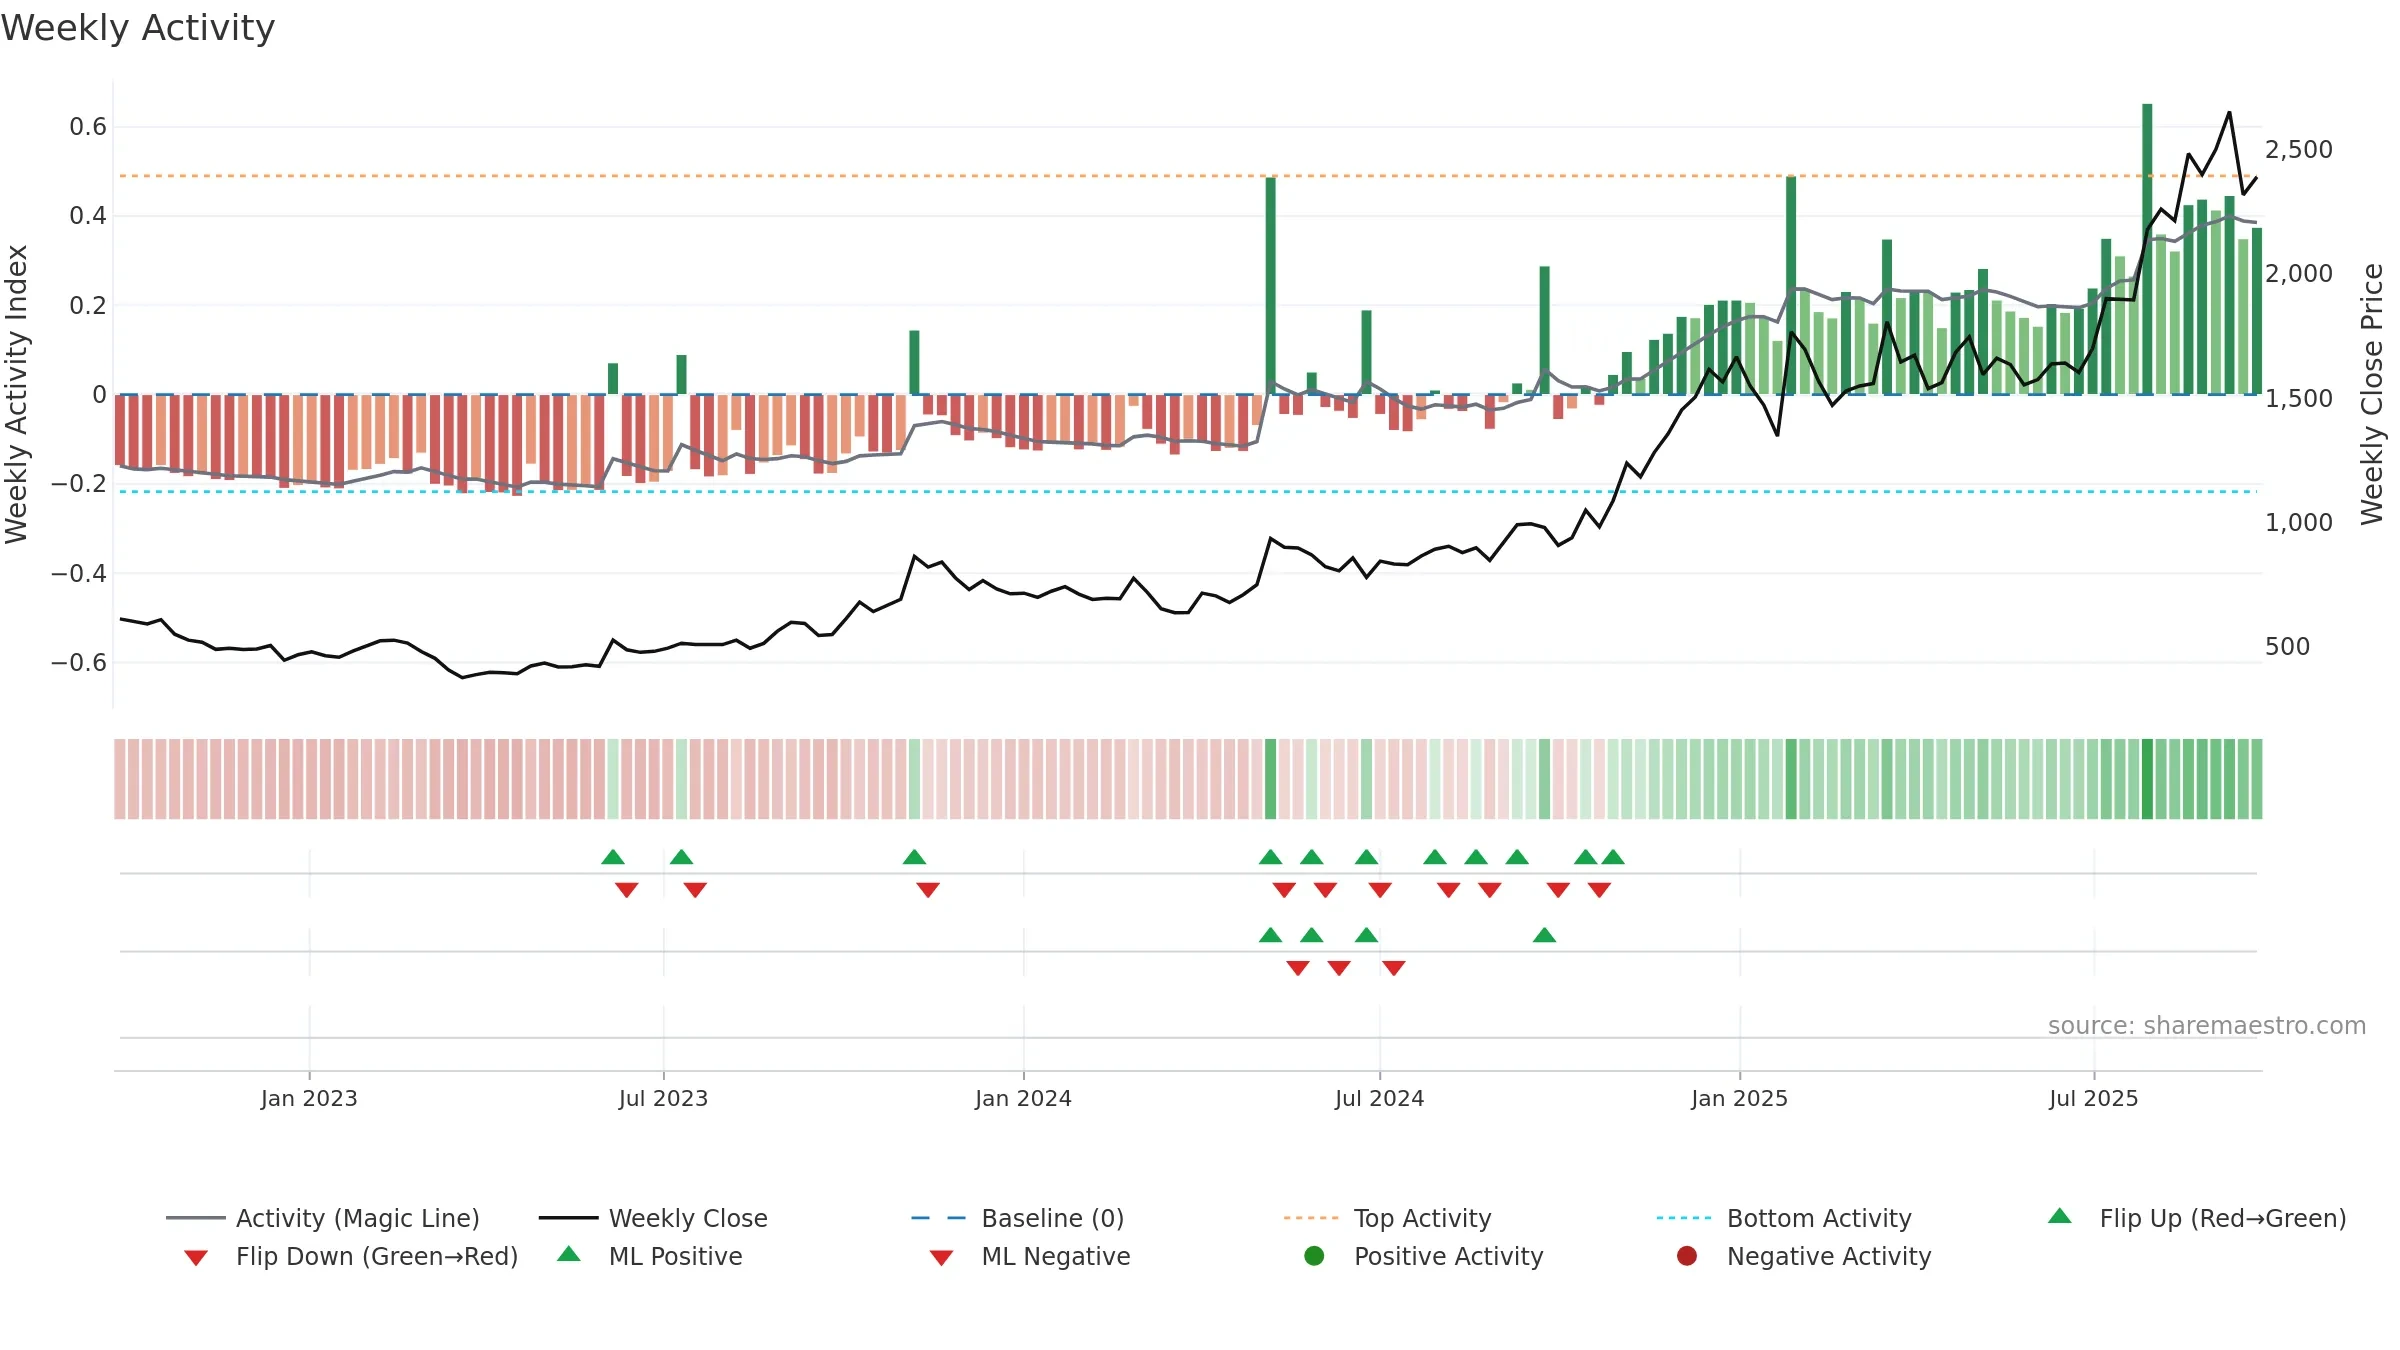The height and width of the screenshot is (1350, 2400).
Task: Click the 1,500 price axis value
Action: (x=2298, y=398)
